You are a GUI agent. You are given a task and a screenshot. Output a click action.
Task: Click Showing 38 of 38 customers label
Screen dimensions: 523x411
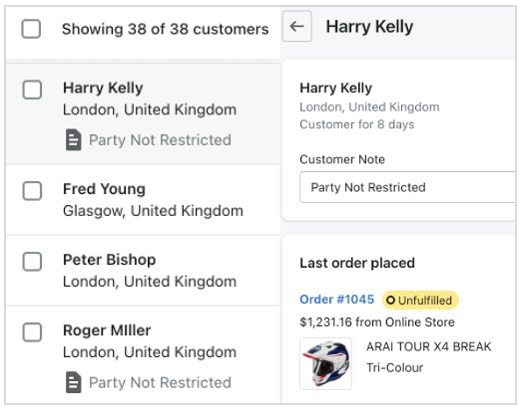[165, 29]
